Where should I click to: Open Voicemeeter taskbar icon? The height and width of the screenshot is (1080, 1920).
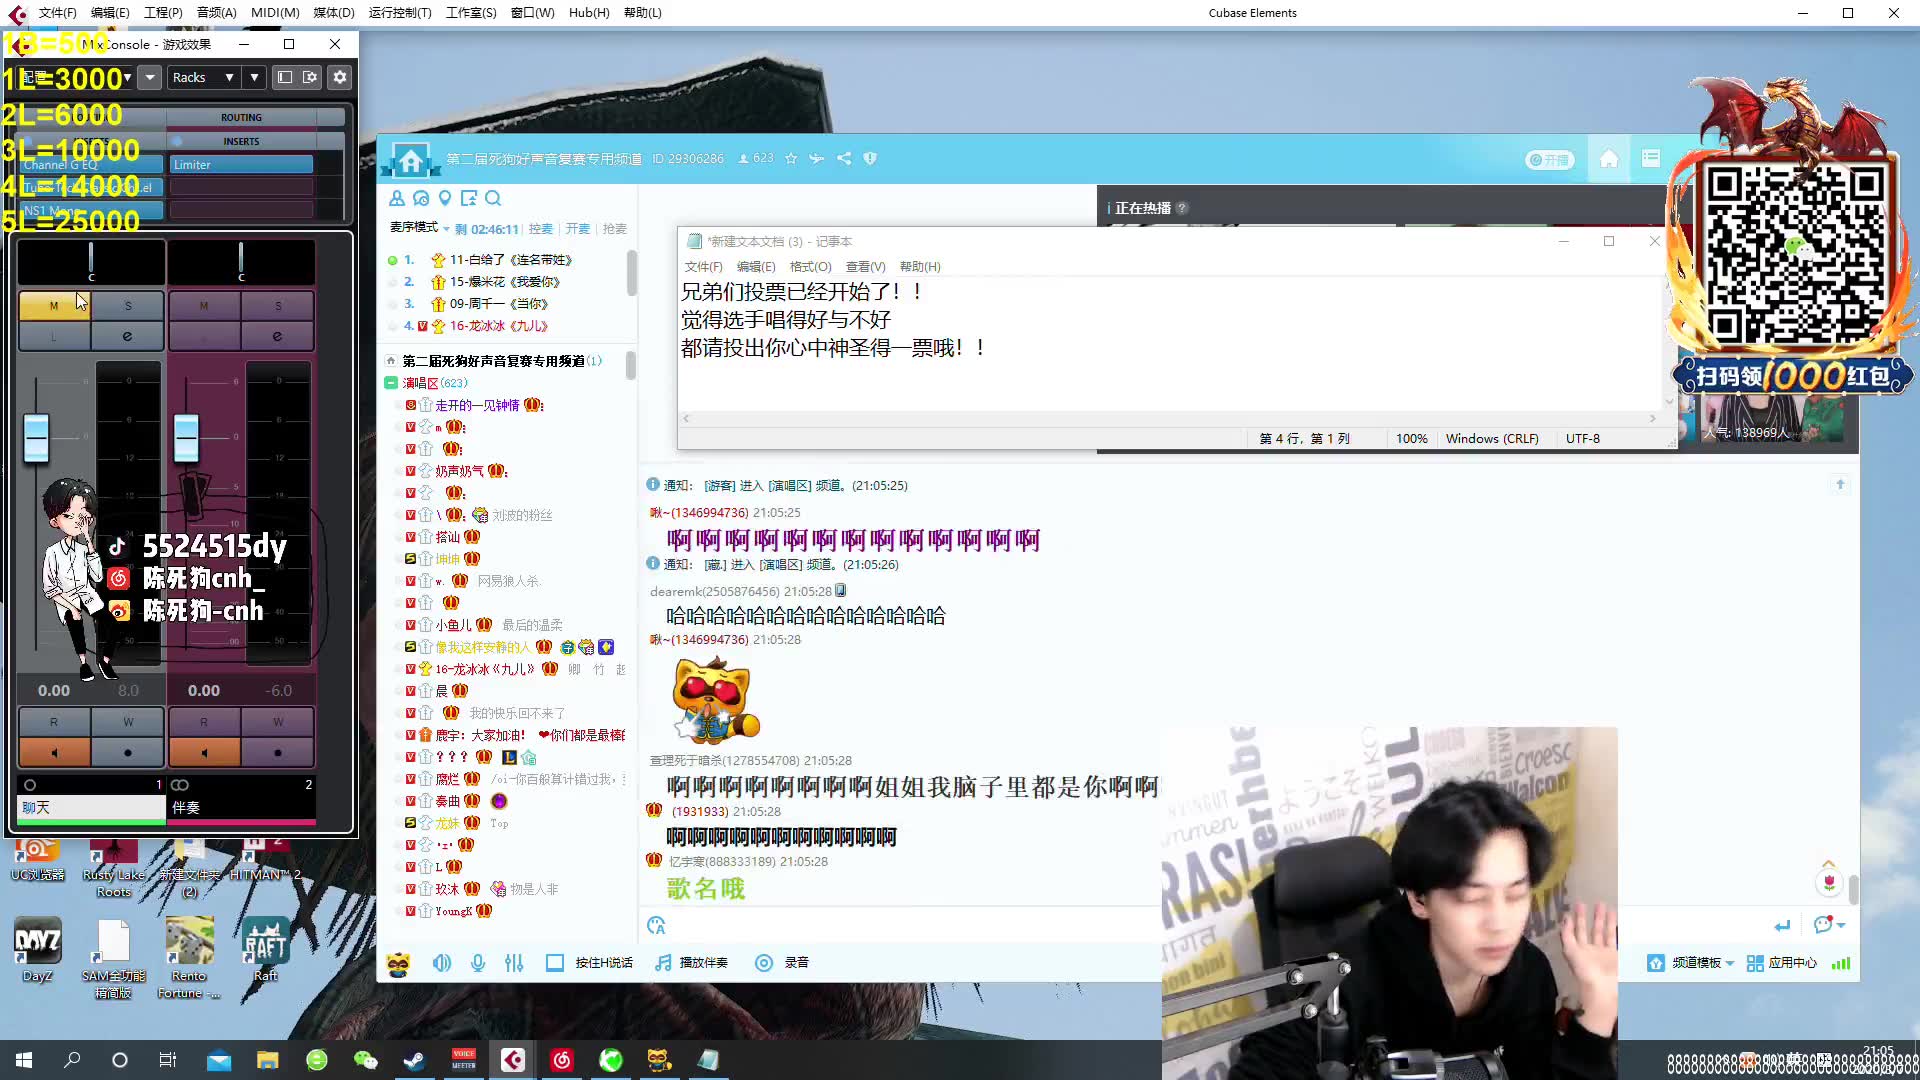[464, 1060]
